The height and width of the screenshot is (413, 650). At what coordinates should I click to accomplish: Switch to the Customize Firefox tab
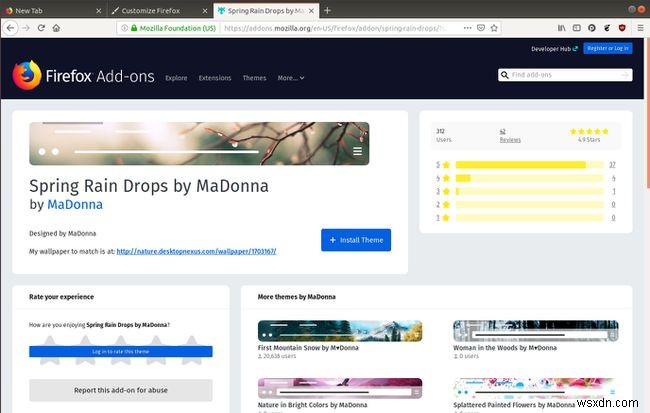[x=160, y=11]
